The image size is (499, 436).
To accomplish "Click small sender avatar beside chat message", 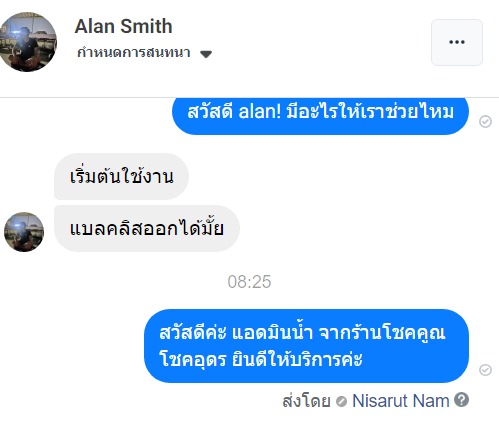I will (x=24, y=232).
